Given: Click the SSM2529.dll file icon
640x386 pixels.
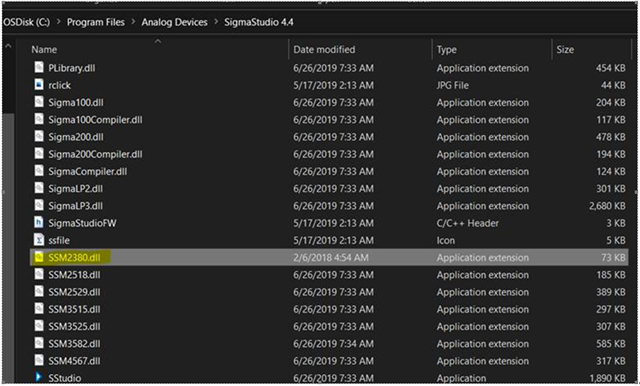Looking at the screenshot, I should coord(39,292).
